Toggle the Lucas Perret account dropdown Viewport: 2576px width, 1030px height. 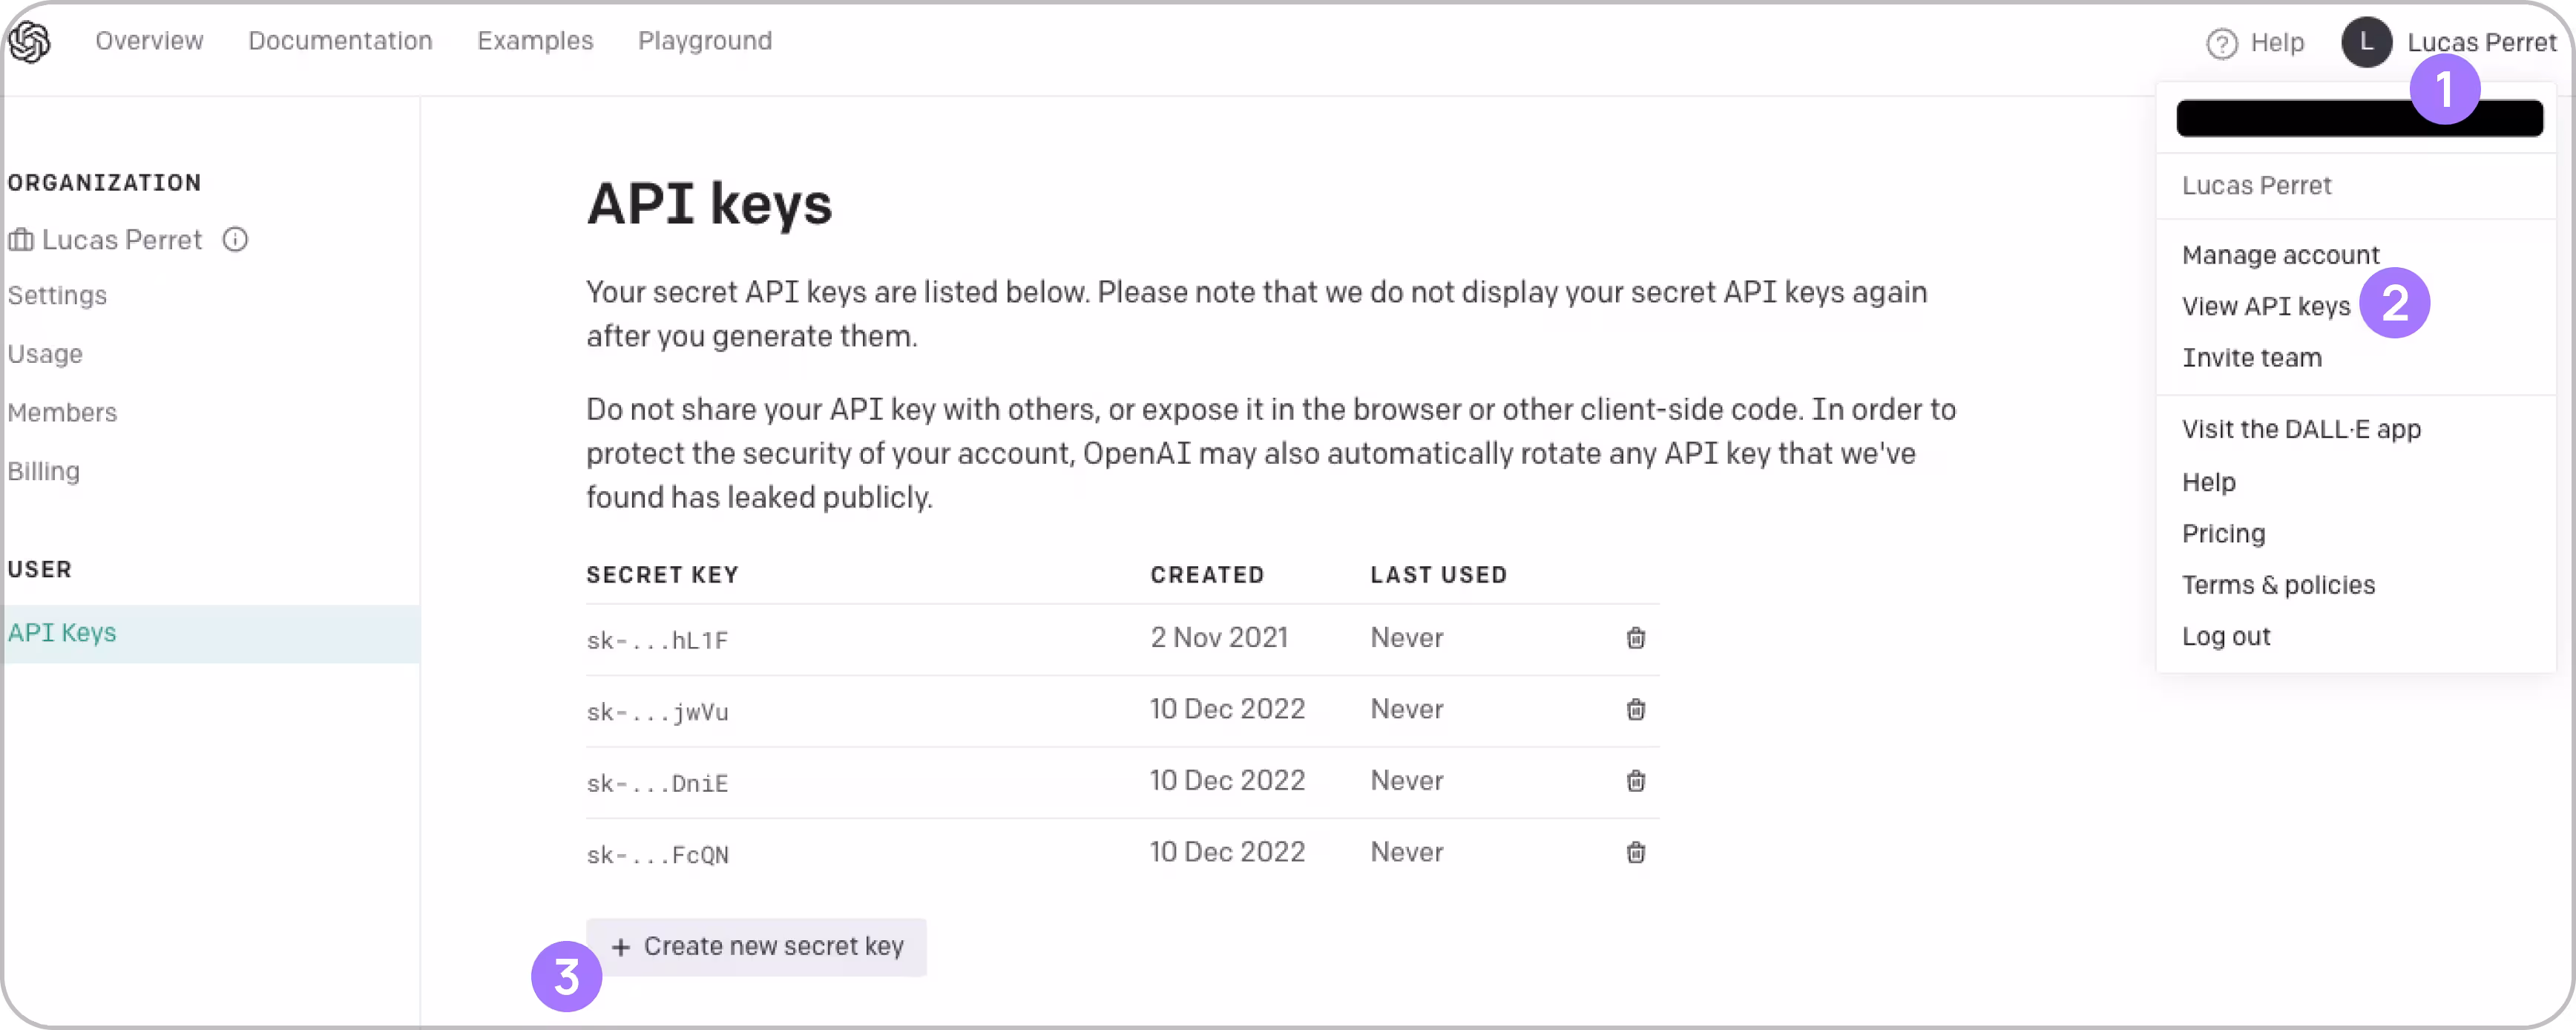pos(2480,42)
